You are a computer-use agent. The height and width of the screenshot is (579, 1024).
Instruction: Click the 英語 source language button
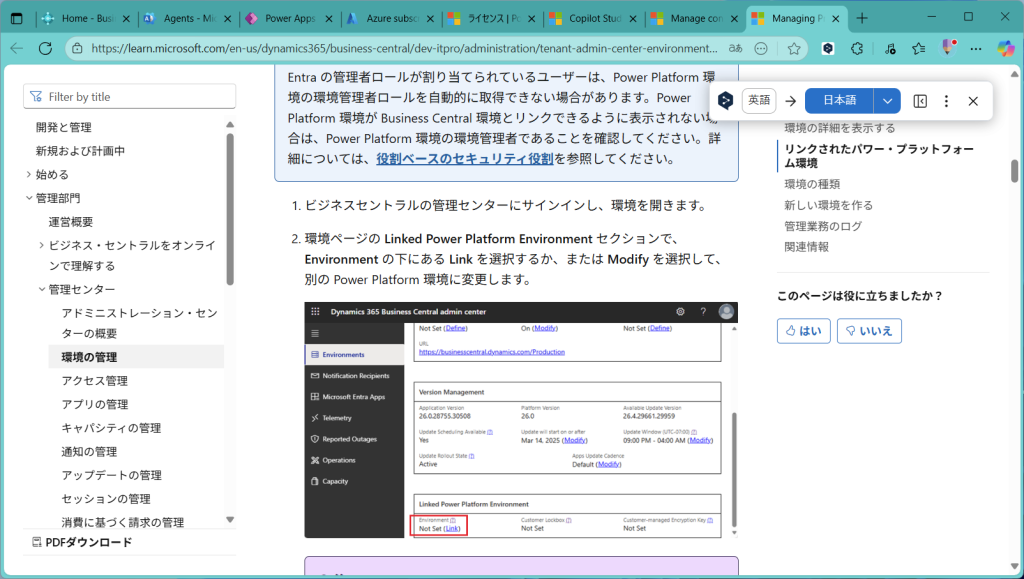(x=759, y=101)
